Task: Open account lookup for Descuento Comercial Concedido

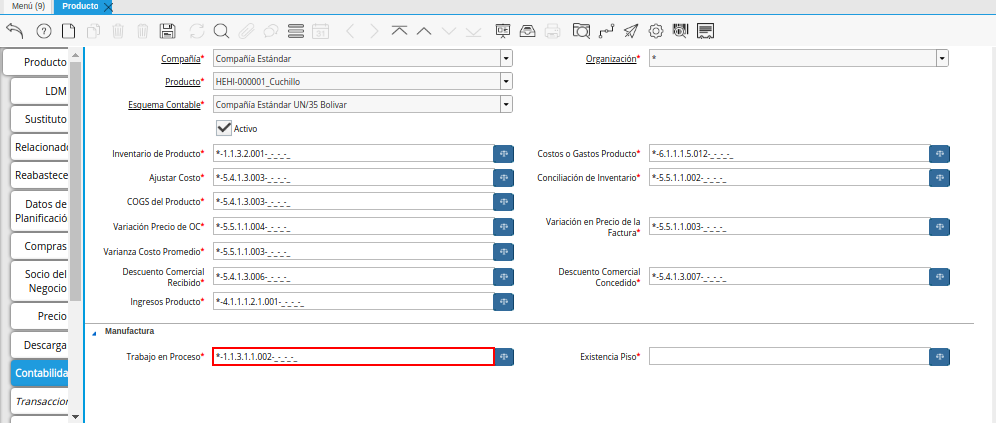Action: (x=939, y=277)
